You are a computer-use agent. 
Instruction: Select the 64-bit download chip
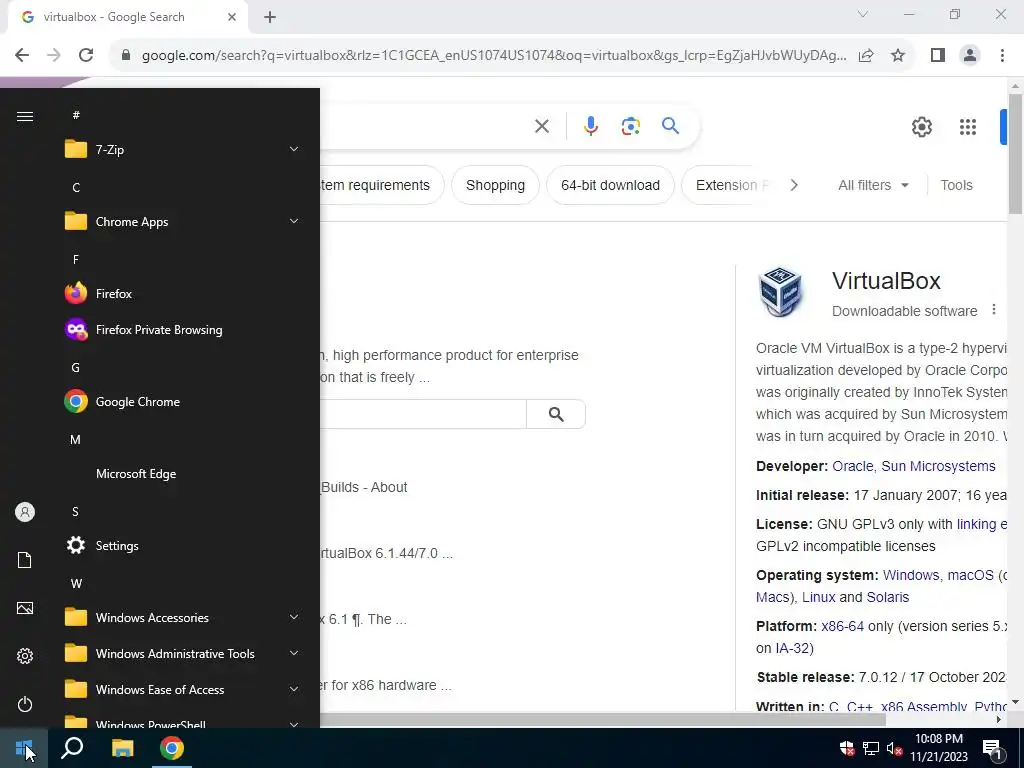[x=610, y=185]
